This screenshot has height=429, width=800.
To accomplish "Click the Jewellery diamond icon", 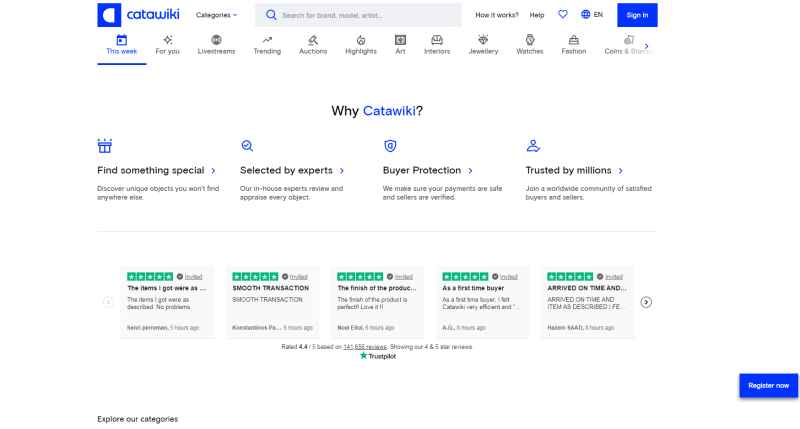I will (483, 40).
